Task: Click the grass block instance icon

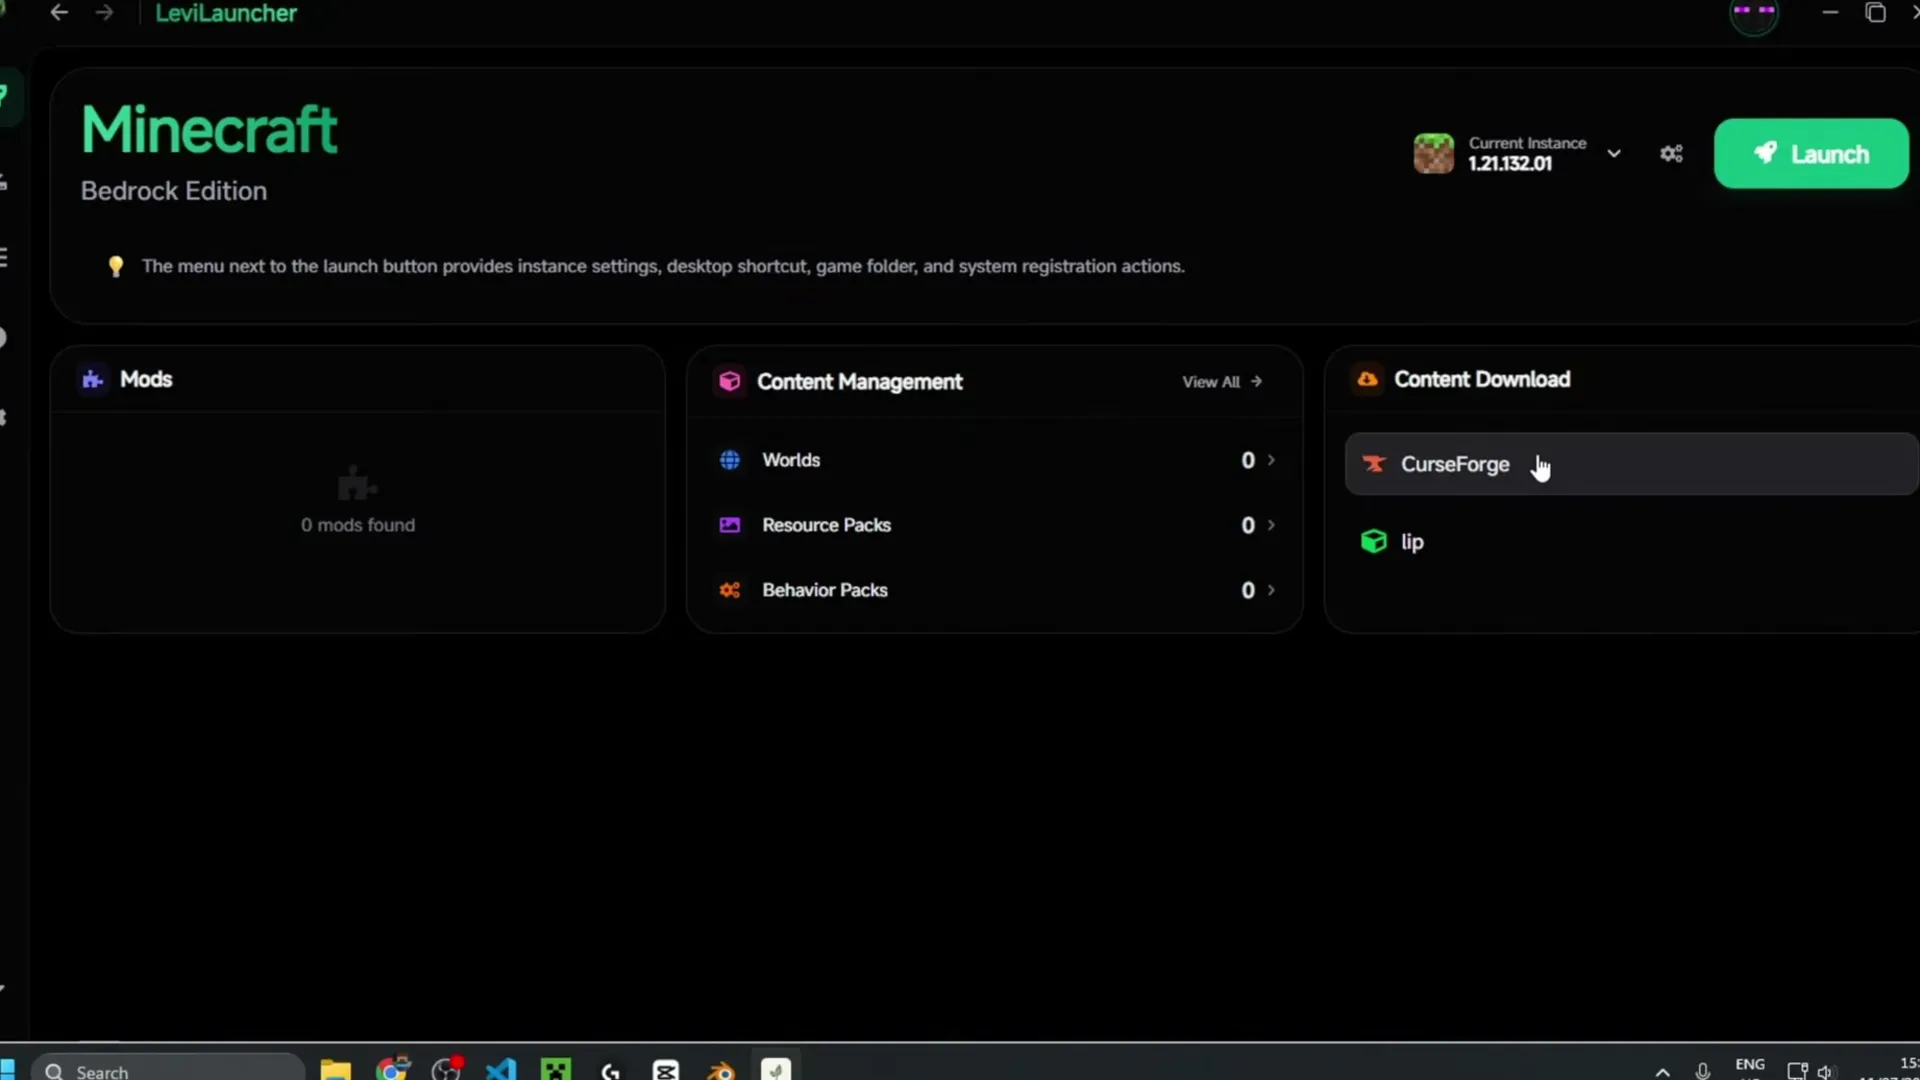Action: tap(1433, 154)
